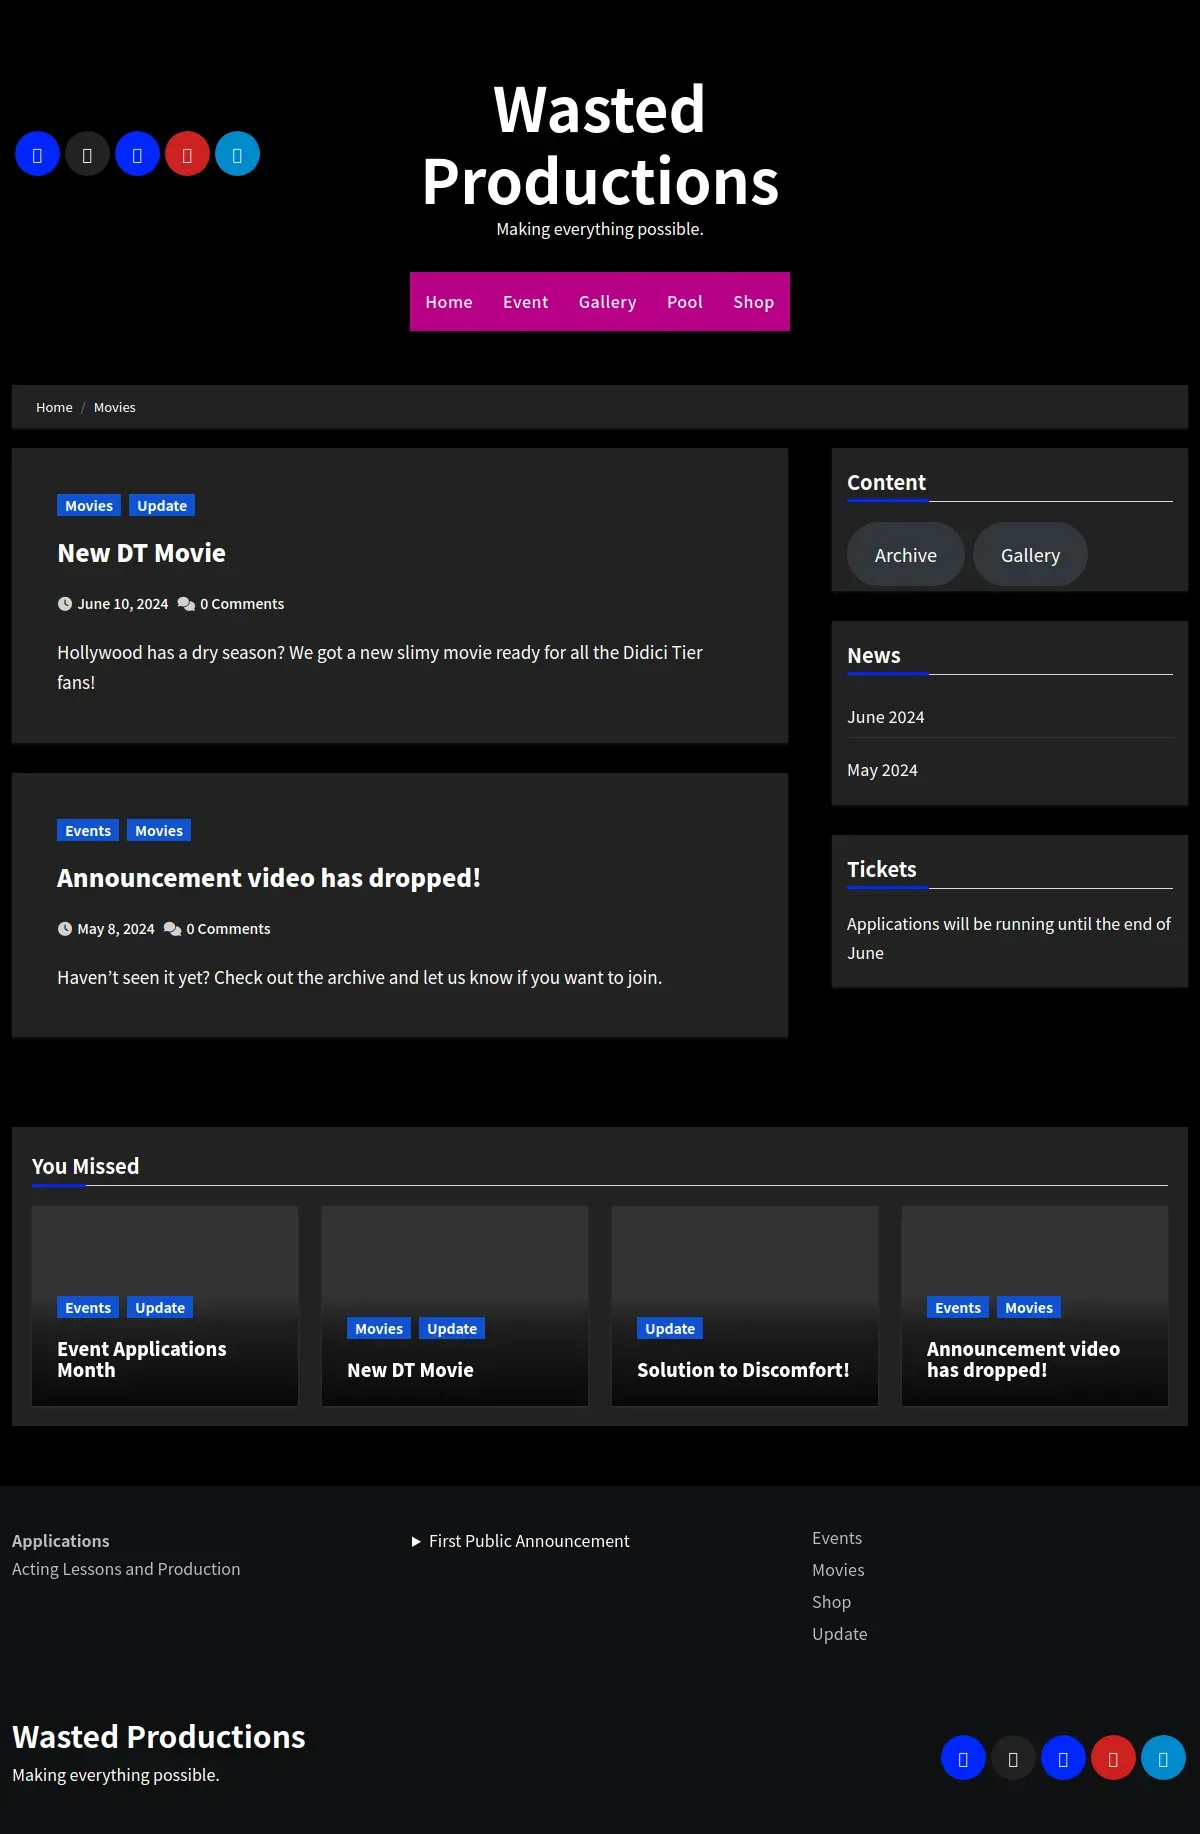Viewport: 1200px width, 1834px height.
Task: Open the New DT Movie post title
Action: click(141, 553)
